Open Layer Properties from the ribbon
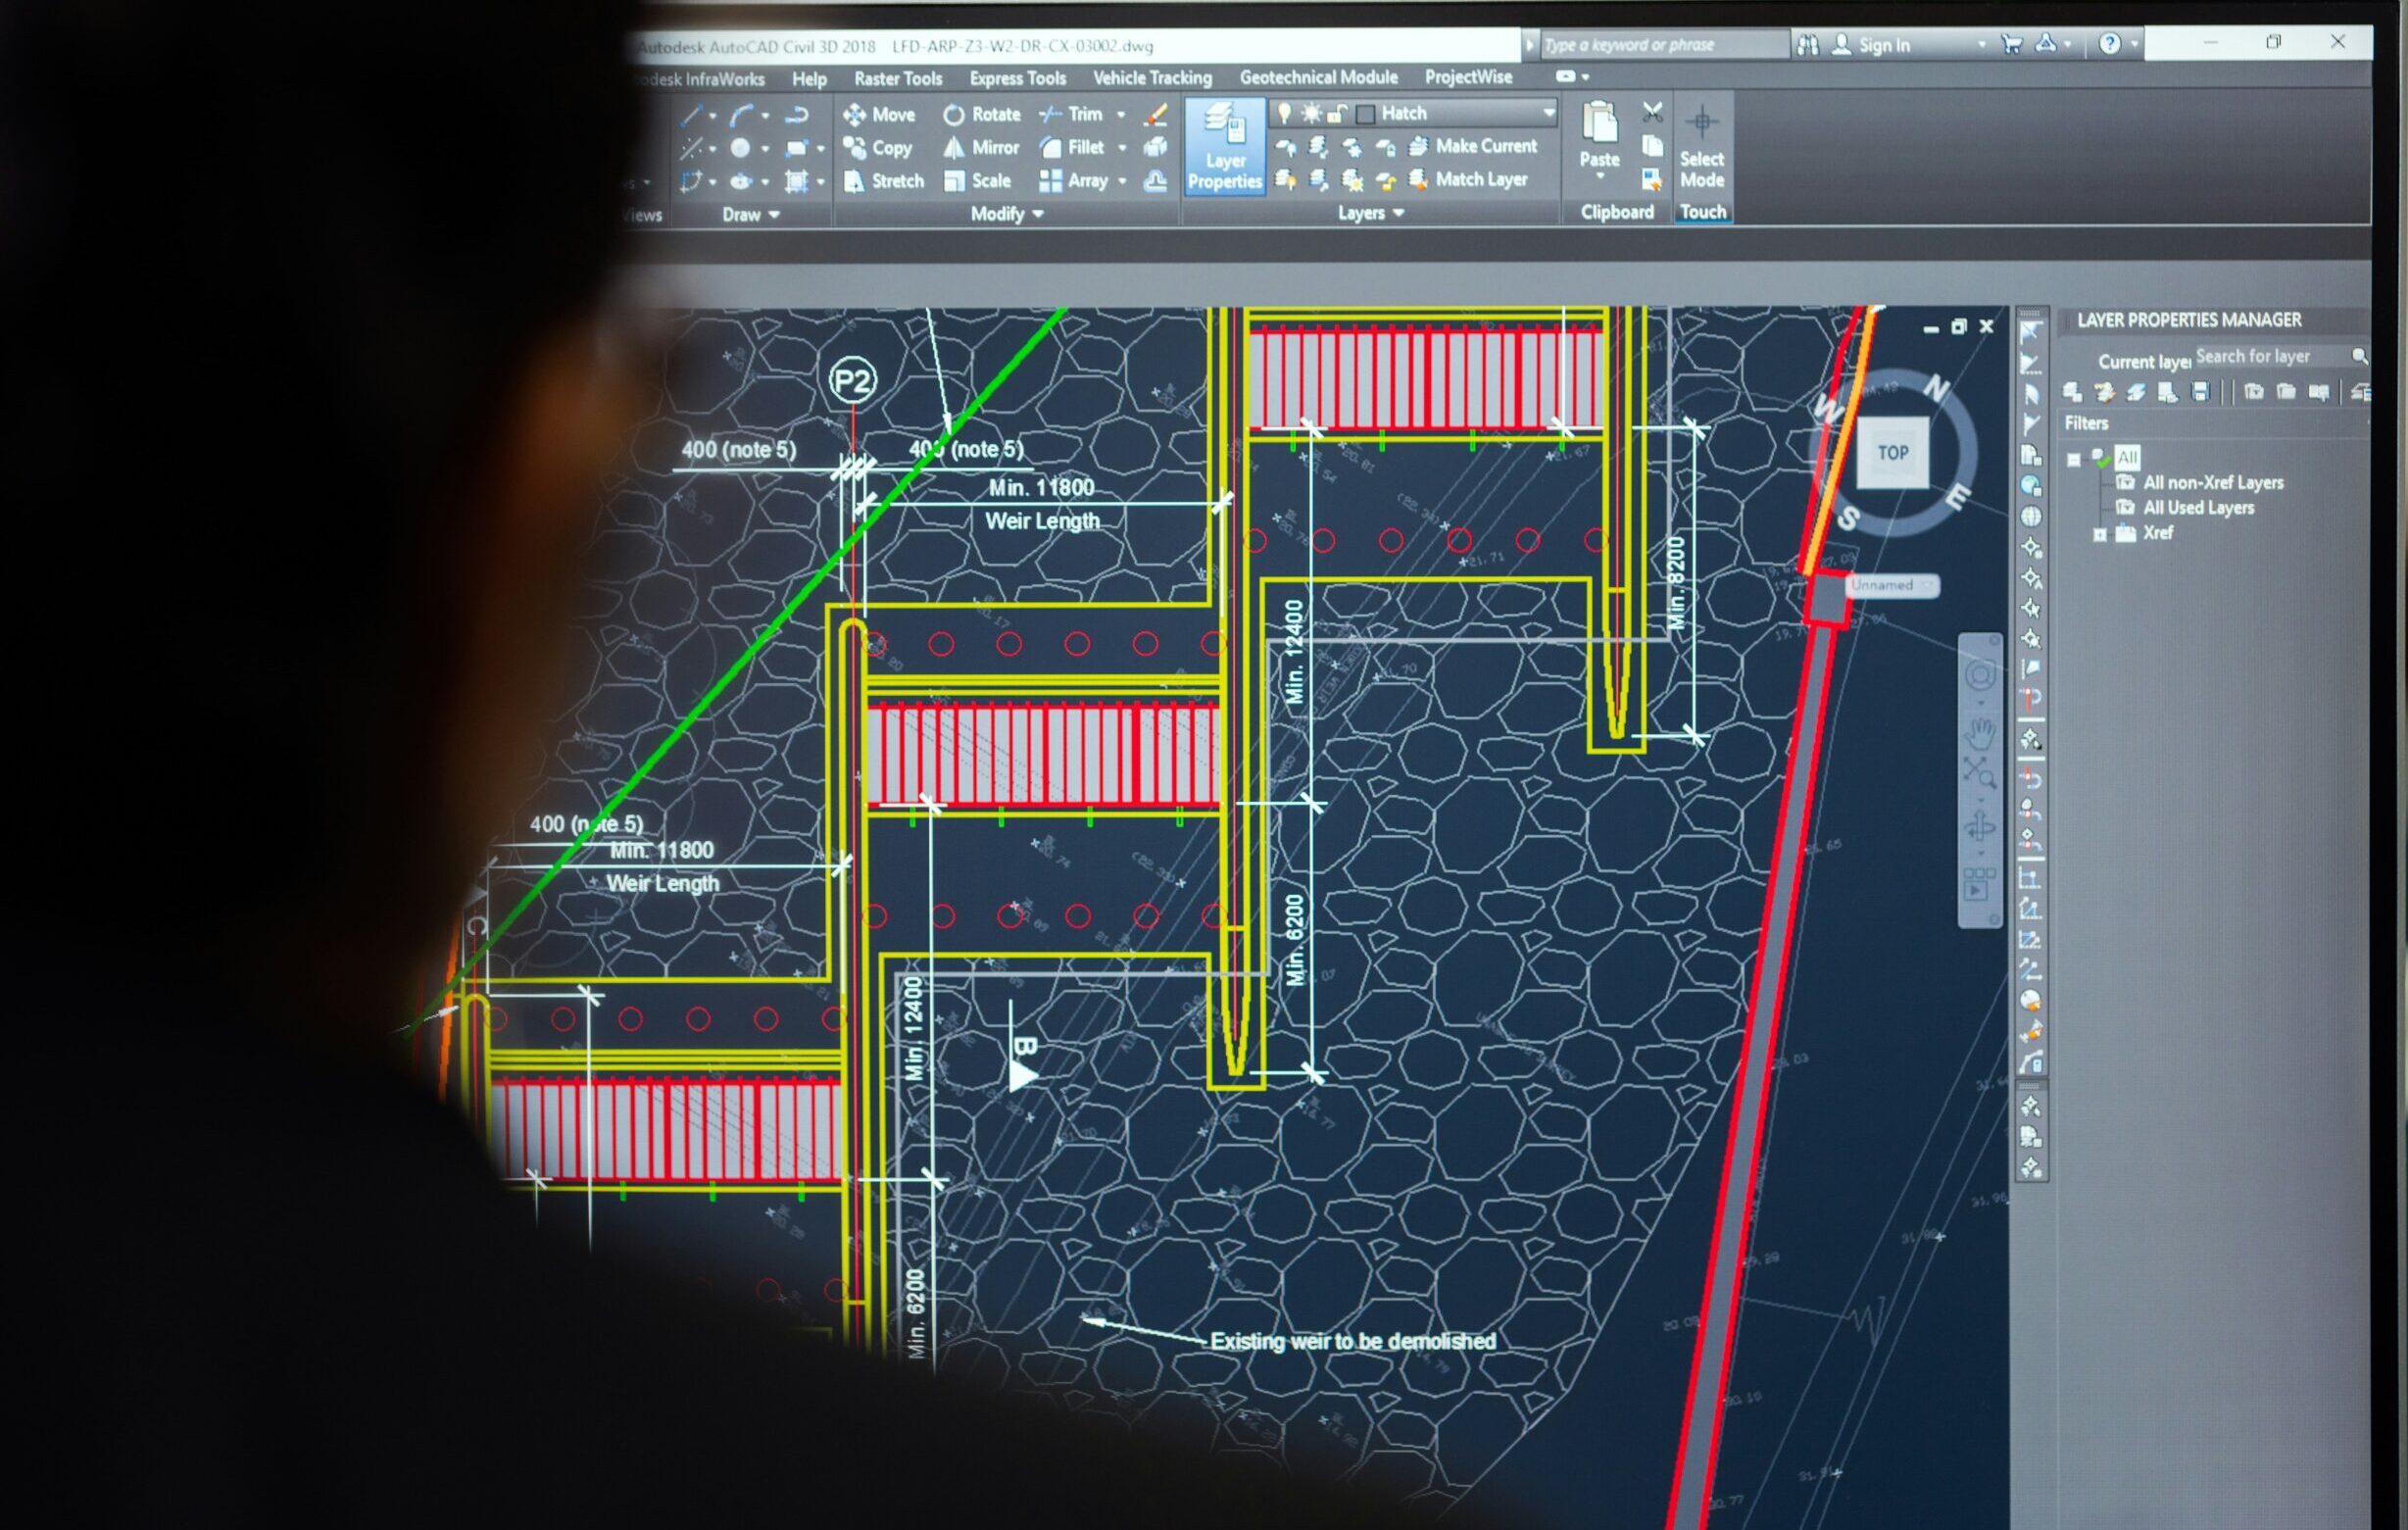 [1224, 147]
